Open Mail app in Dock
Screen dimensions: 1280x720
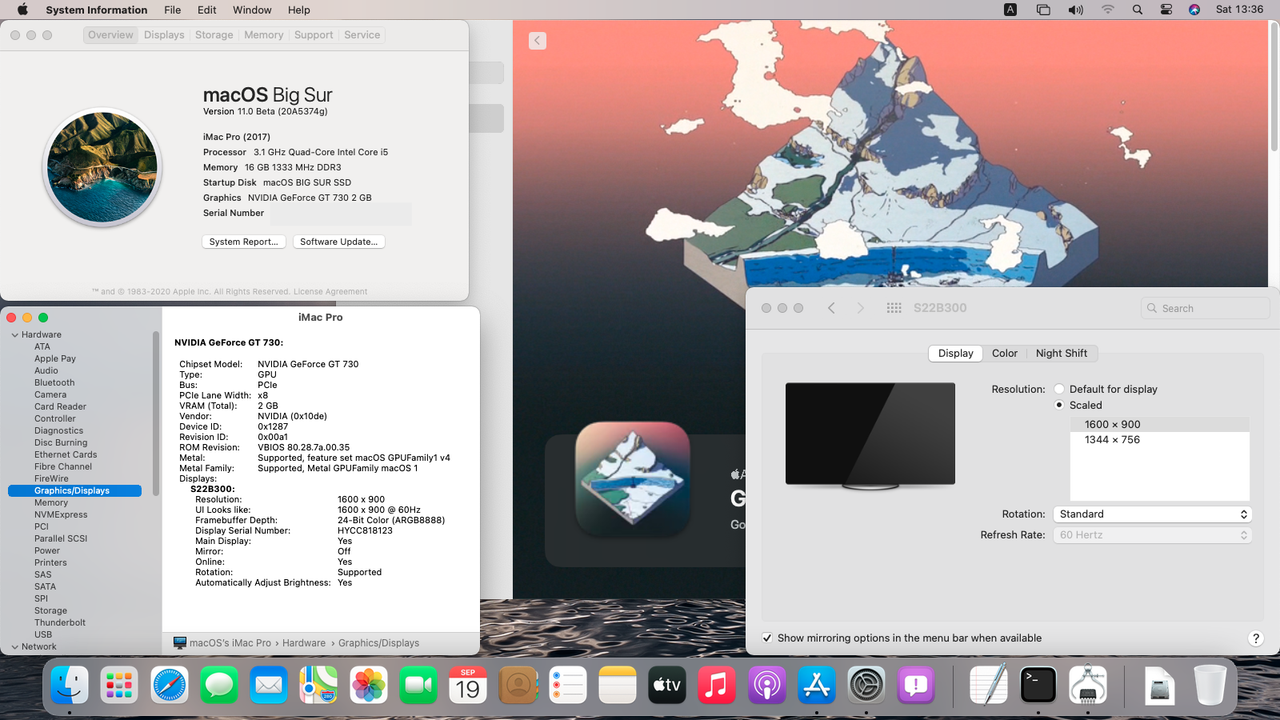point(269,685)
